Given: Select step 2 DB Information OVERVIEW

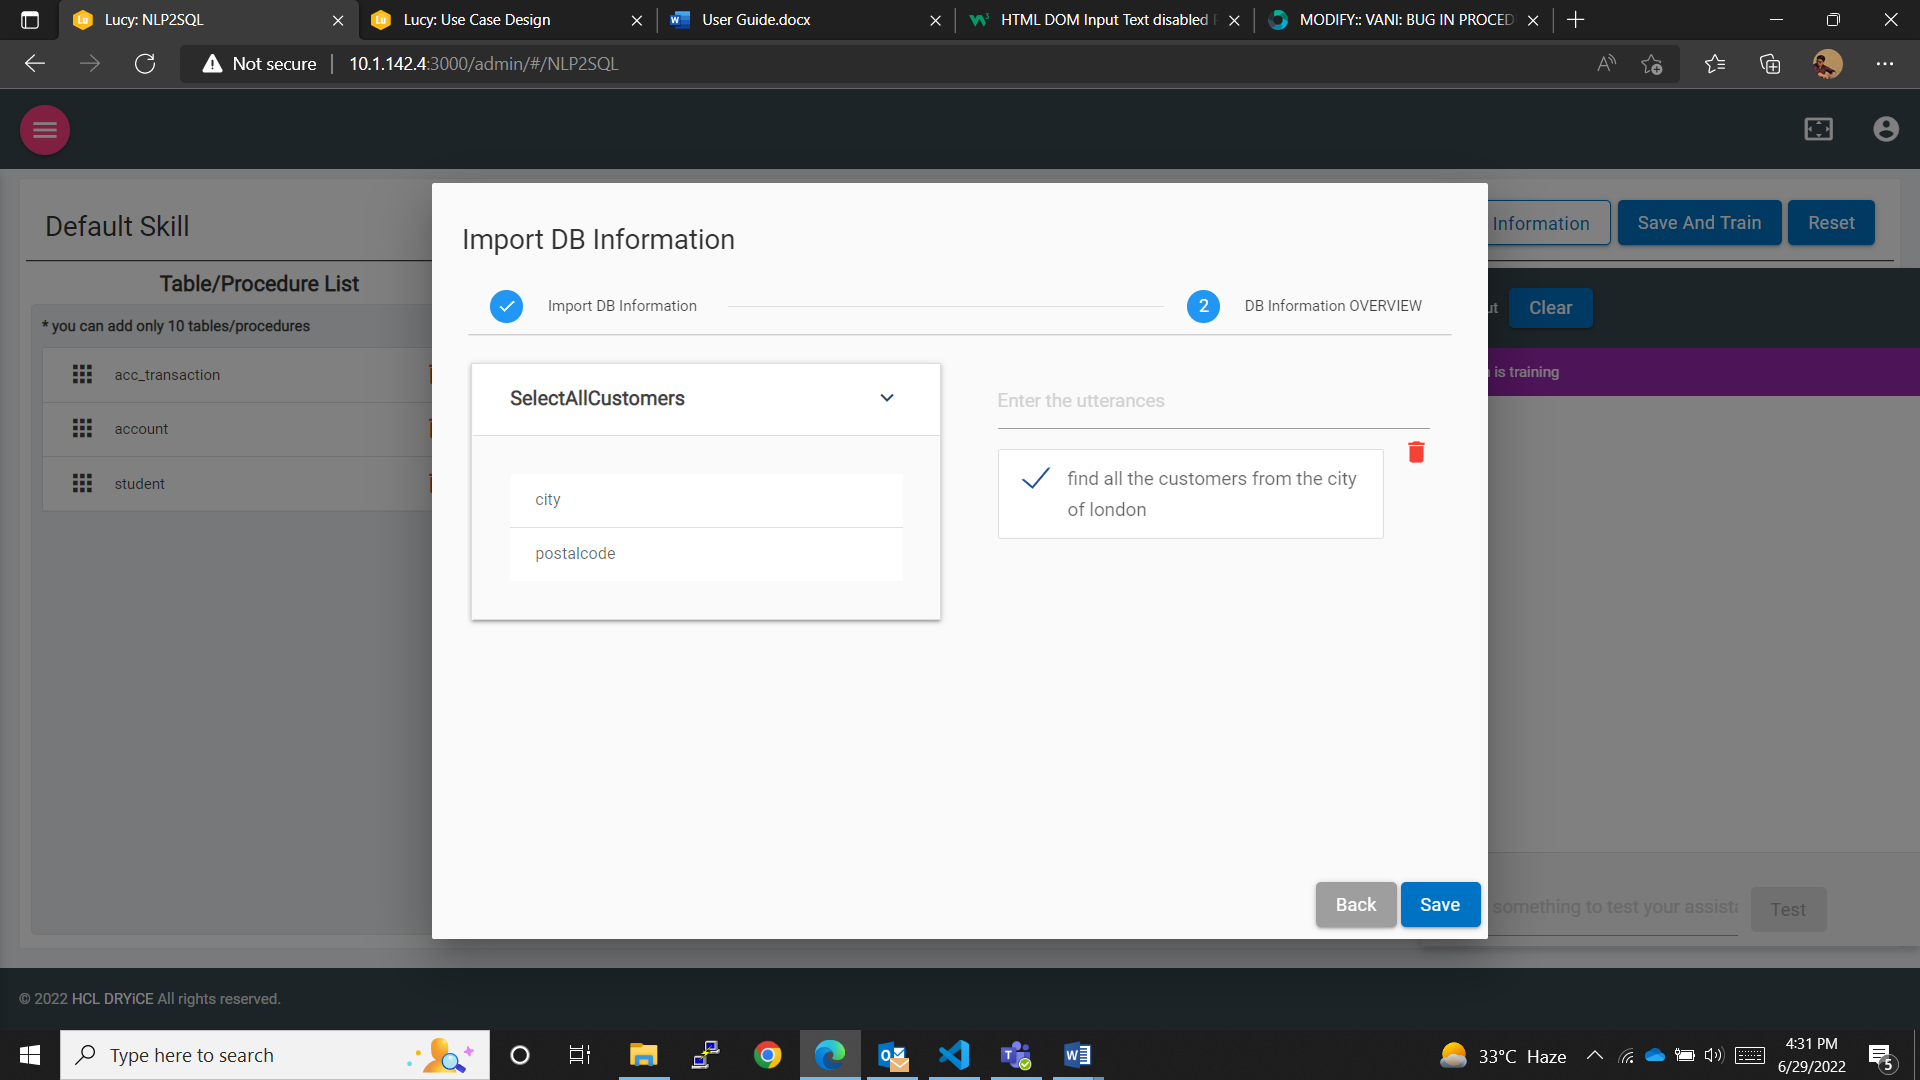Looking at the screenshot, I should tap(1203, 306).
